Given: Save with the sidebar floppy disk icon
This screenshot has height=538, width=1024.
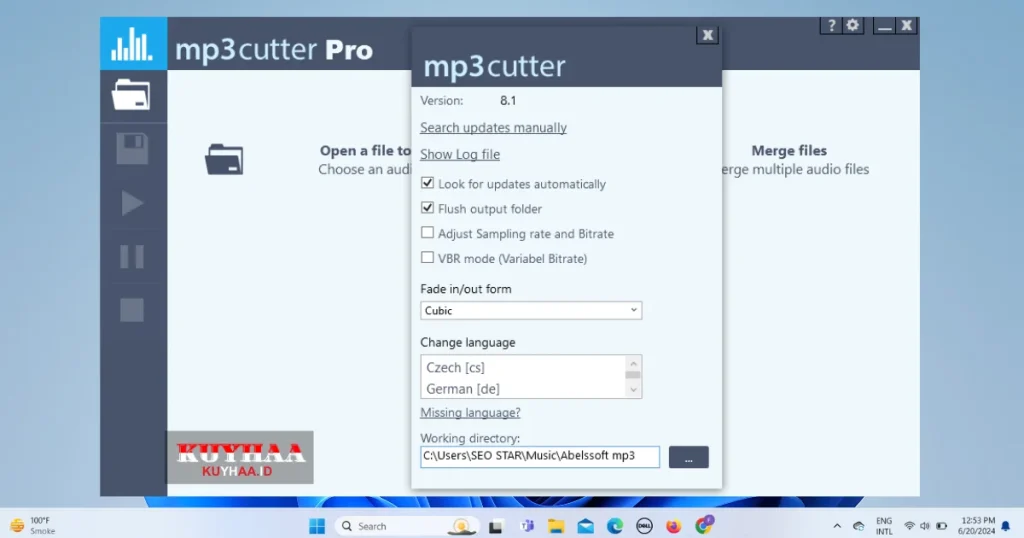Looking at the screenshot, I should (132, 149).
